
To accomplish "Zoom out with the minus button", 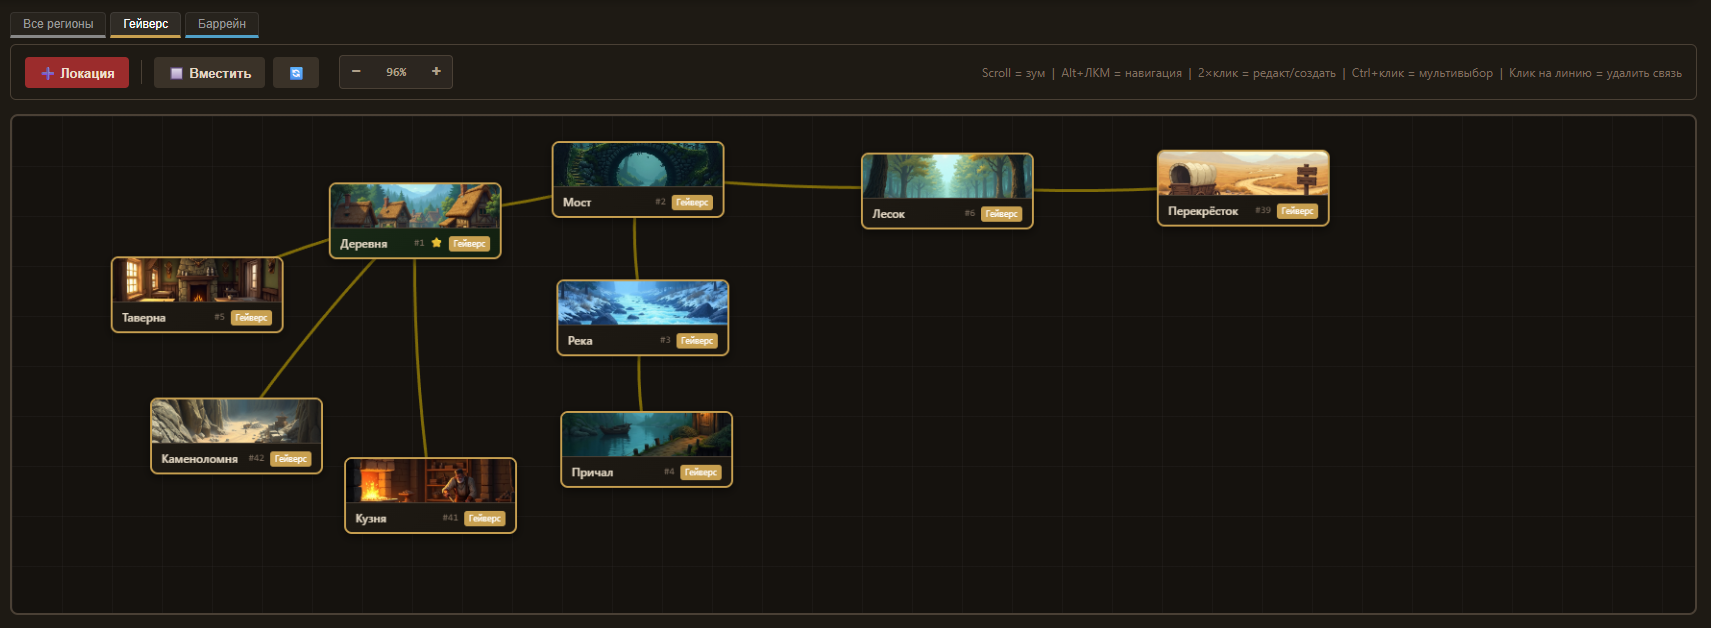I will point(356,72).
